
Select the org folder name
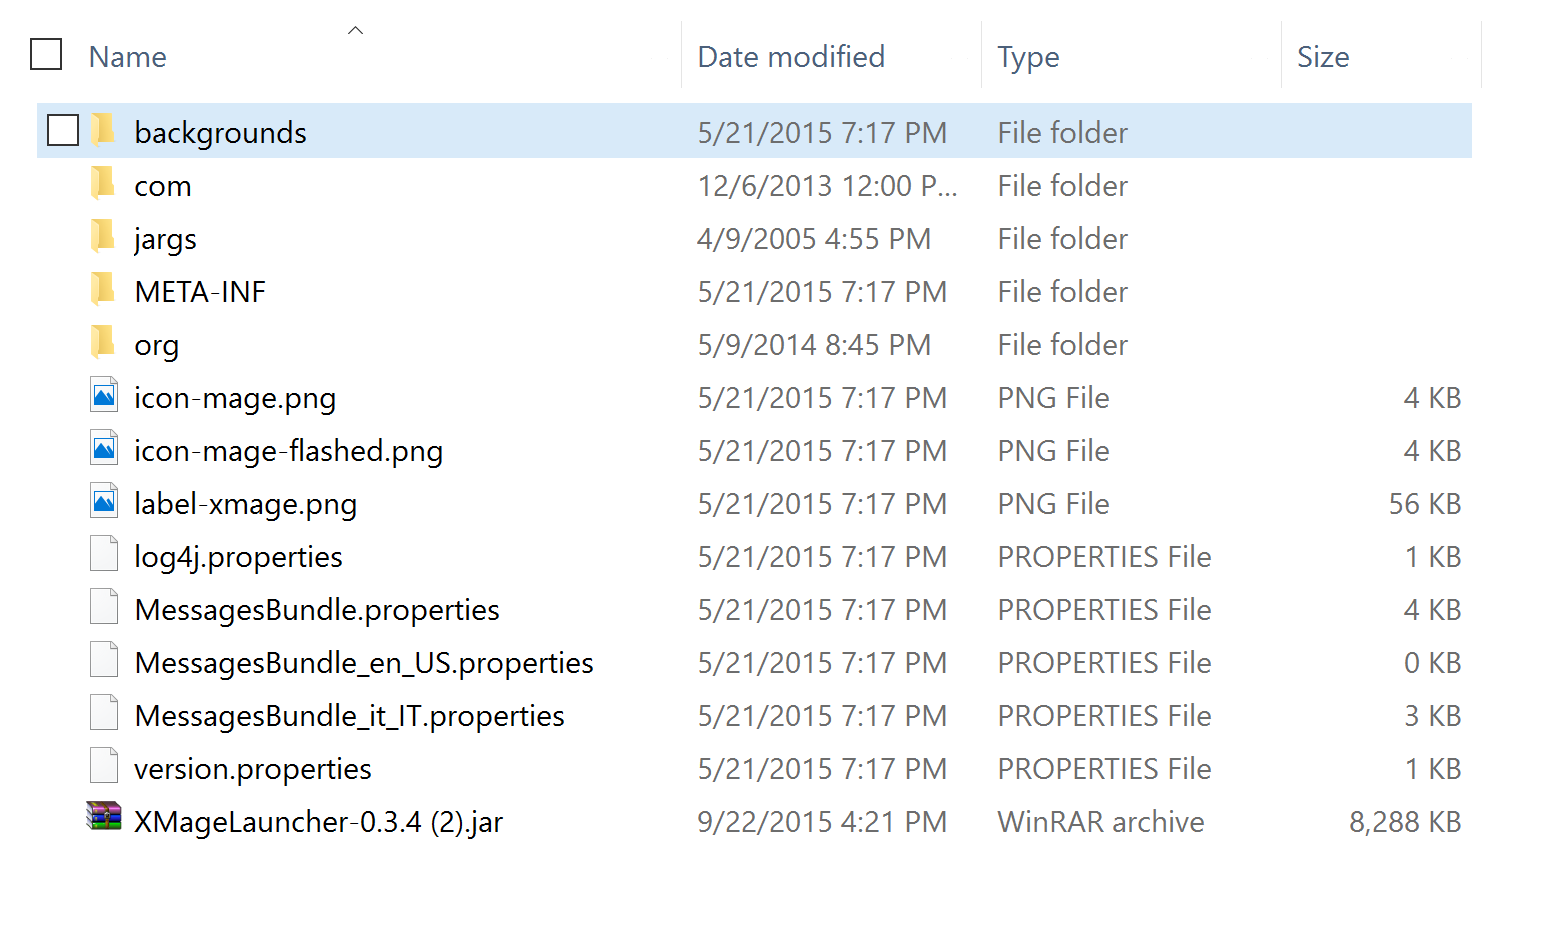[x=157, y=345]
